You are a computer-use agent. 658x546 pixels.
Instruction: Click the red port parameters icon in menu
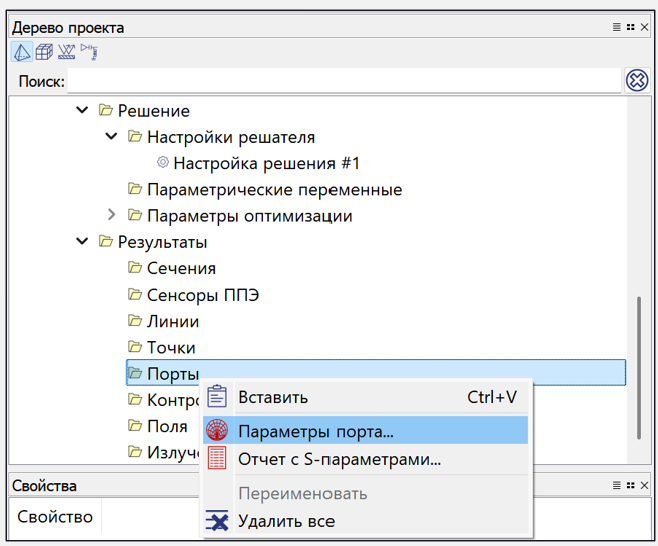217,431
